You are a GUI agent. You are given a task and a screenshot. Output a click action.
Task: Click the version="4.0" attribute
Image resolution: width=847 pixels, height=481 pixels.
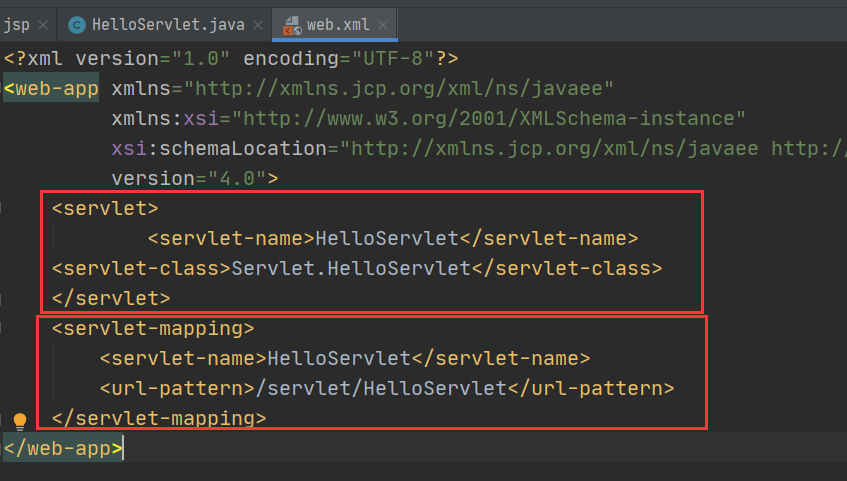pyautogui.click(x=189, y=178)
